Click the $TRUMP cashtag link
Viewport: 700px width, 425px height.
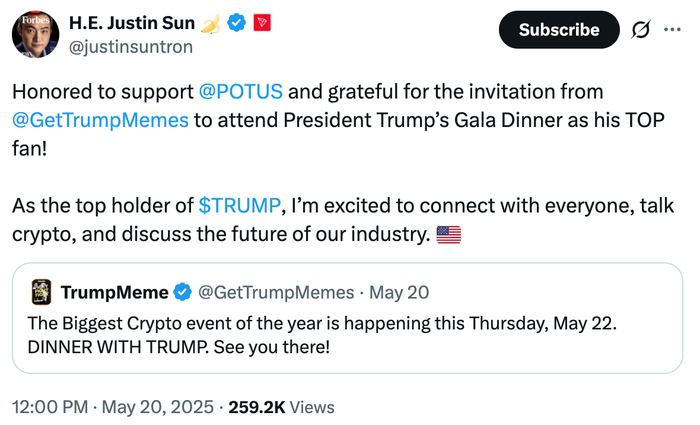point(240,207)
